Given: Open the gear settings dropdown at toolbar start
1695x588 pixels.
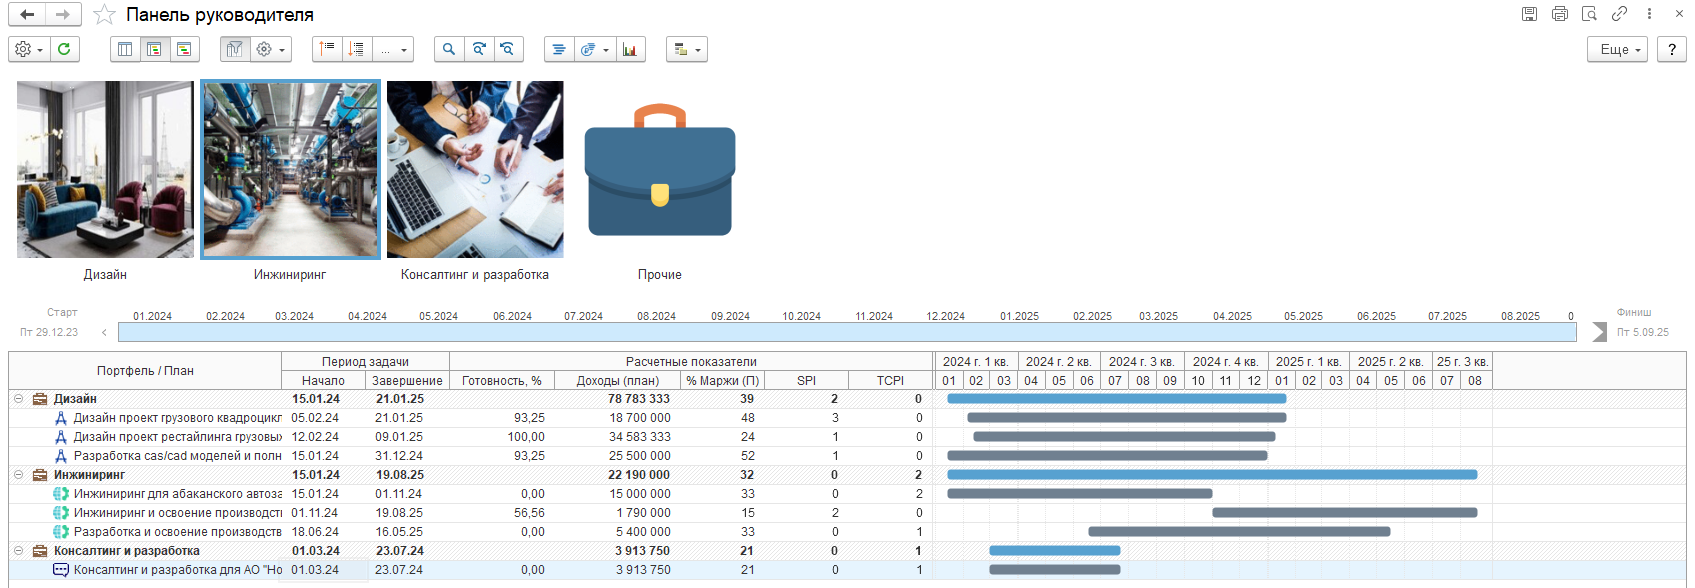Looking at the screenshot, I should pos(28,49).
